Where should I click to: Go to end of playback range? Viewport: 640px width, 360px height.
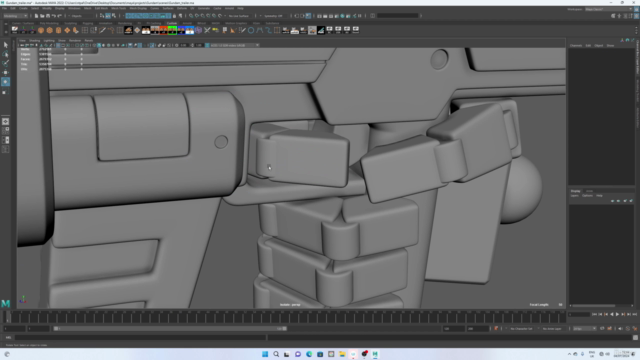[634, 314]
